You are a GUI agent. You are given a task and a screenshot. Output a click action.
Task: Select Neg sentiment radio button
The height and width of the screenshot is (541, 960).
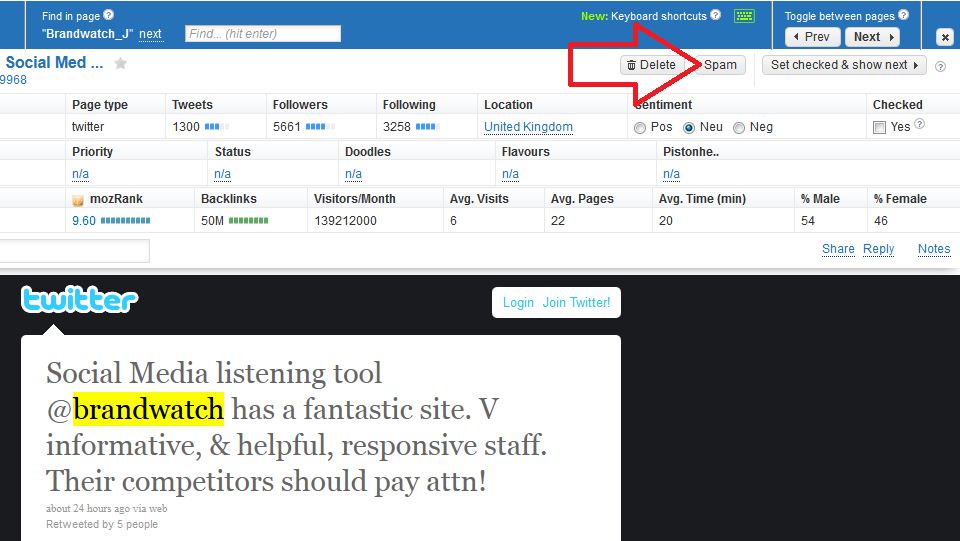[739, 128]
